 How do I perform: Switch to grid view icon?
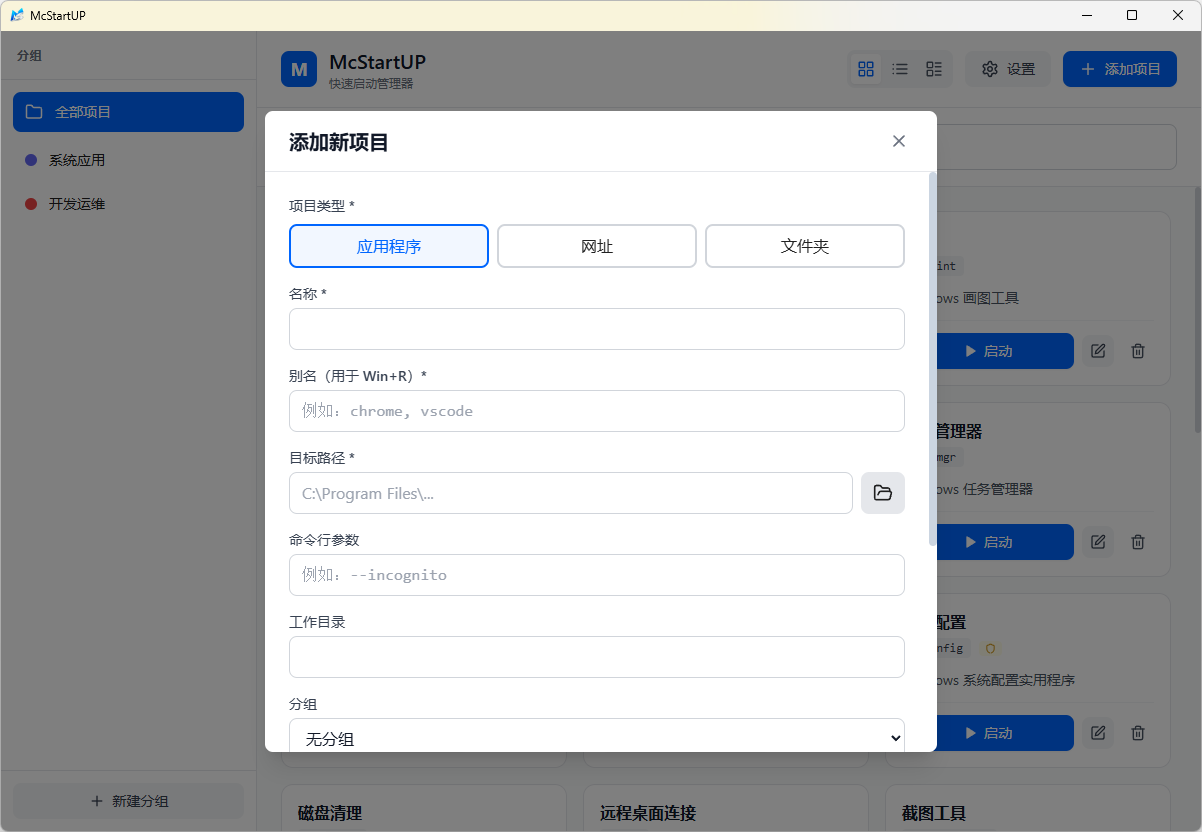[x=866, y=69]
